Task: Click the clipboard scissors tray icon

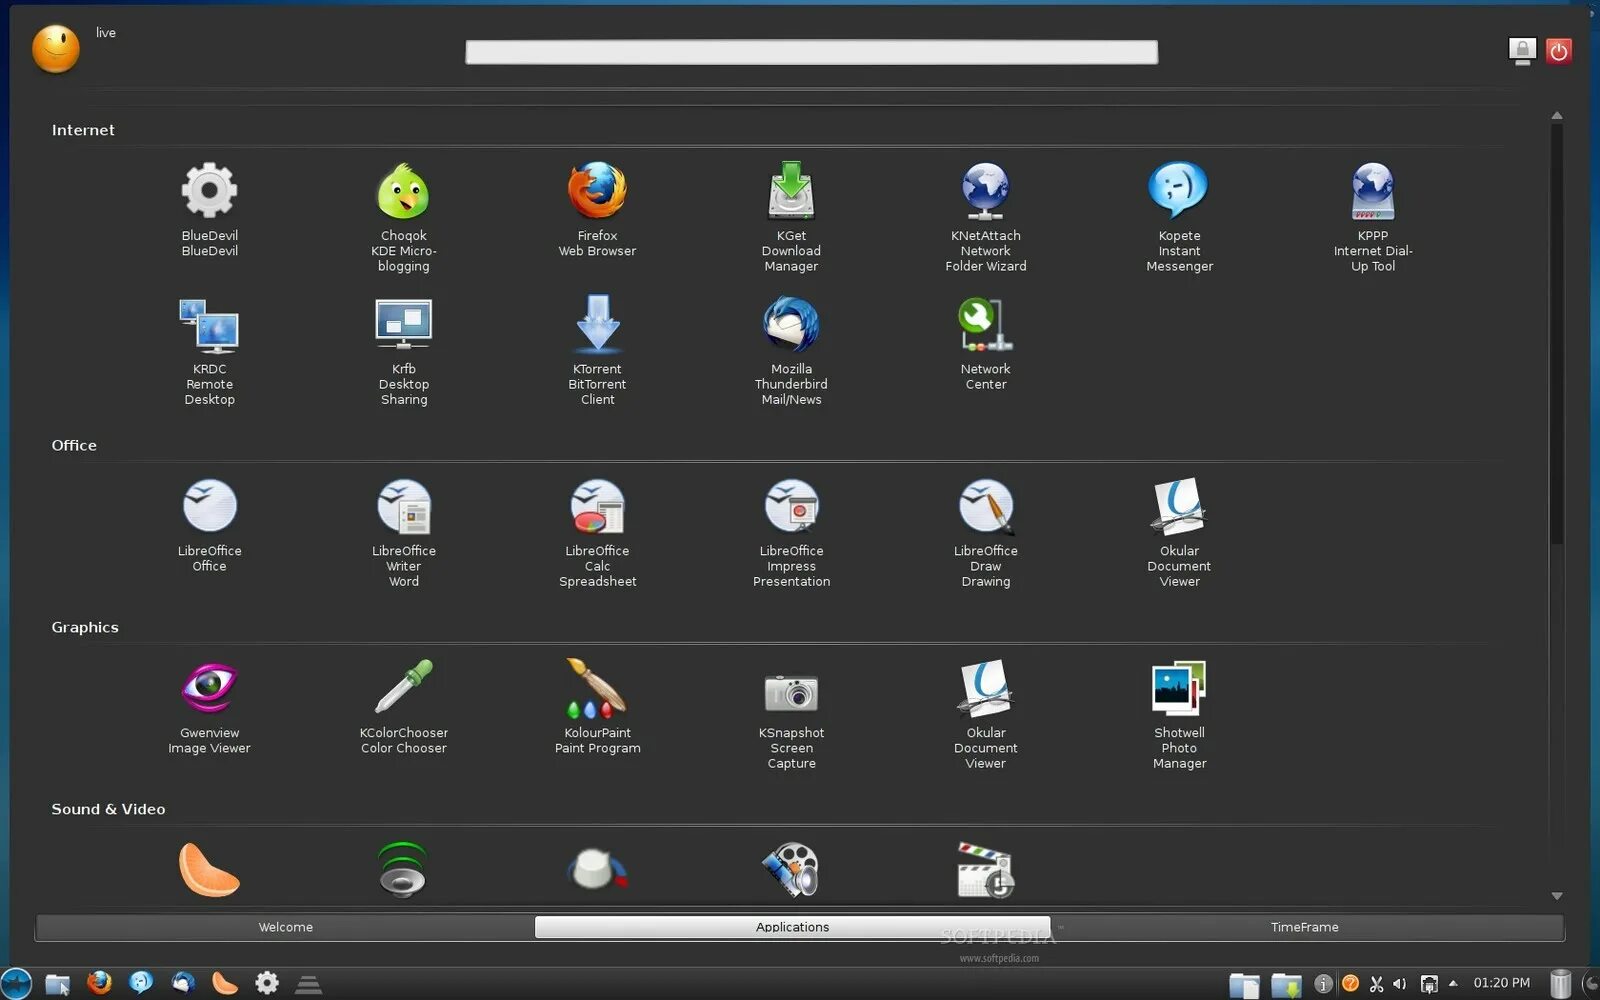Action: [x=1376, y=984]
